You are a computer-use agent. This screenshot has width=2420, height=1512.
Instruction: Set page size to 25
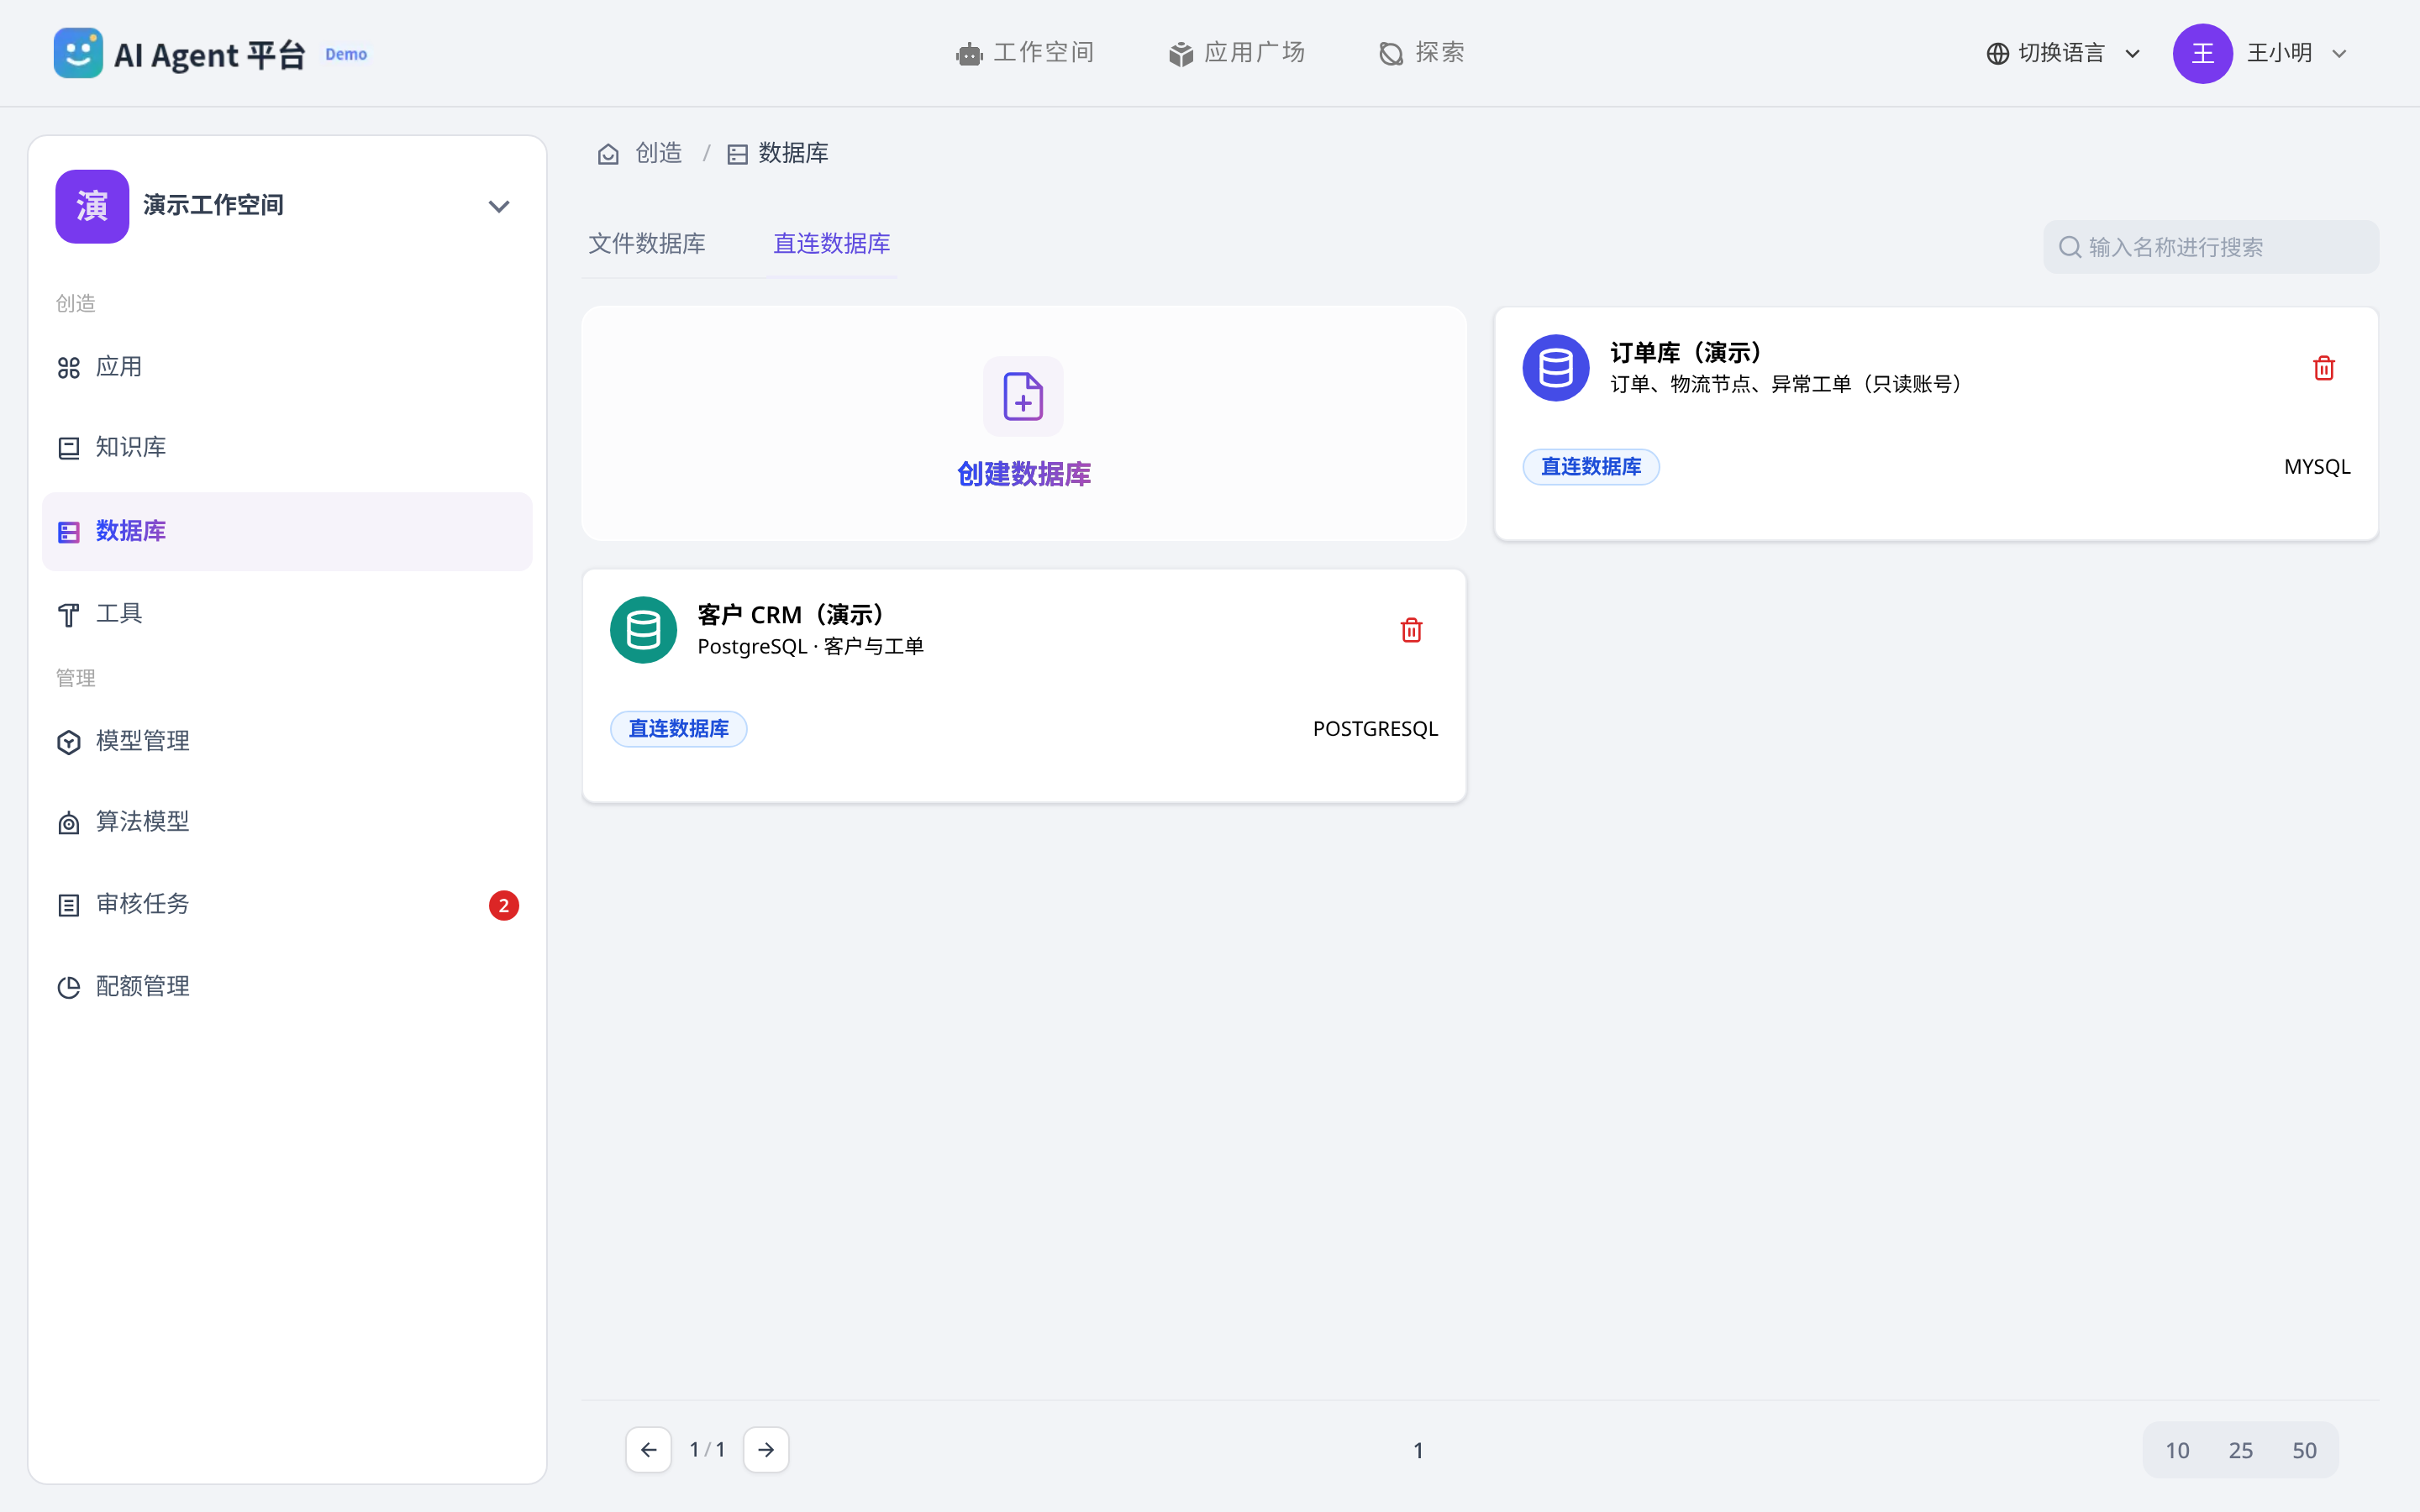coord(2241,1450)
